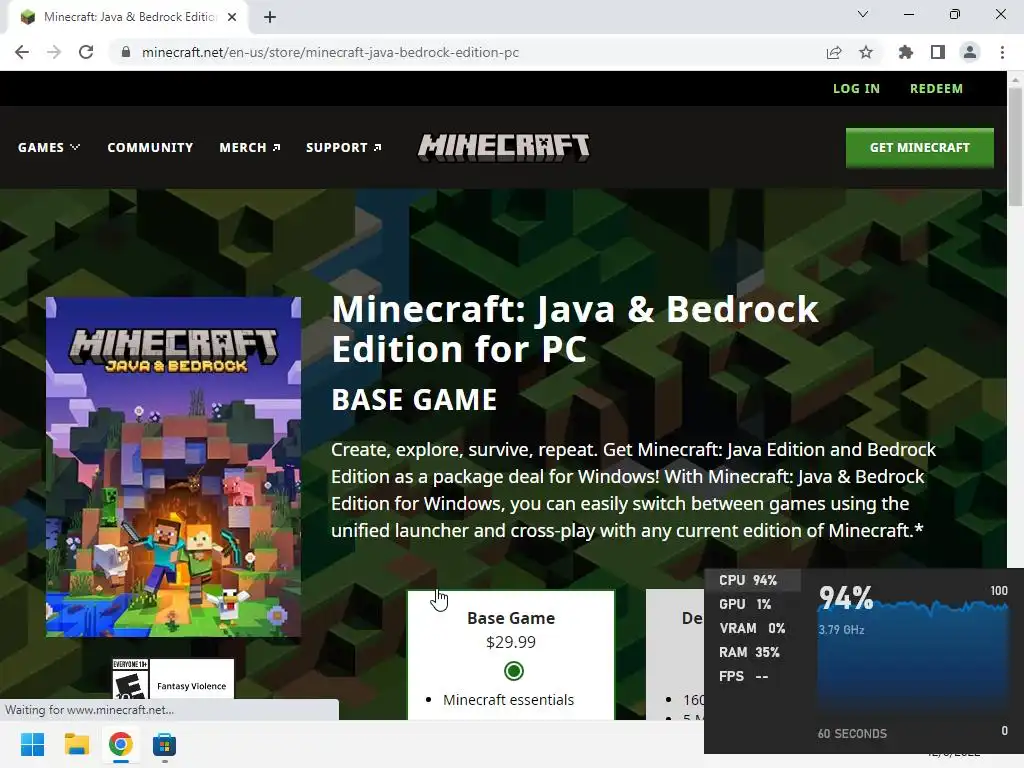This screenshot has width=1024, height=768.
Task: Open the tab search chevron in the title bar
Action: (x=863, y=14)
